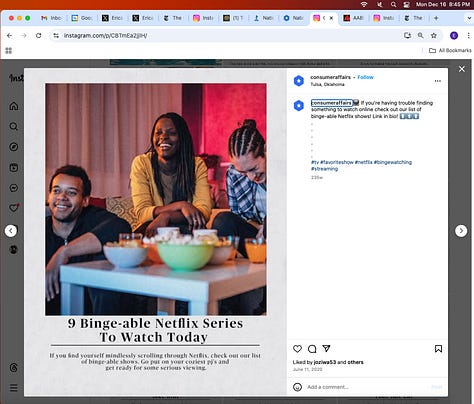Switch to the first X tab

pos(112,18)
